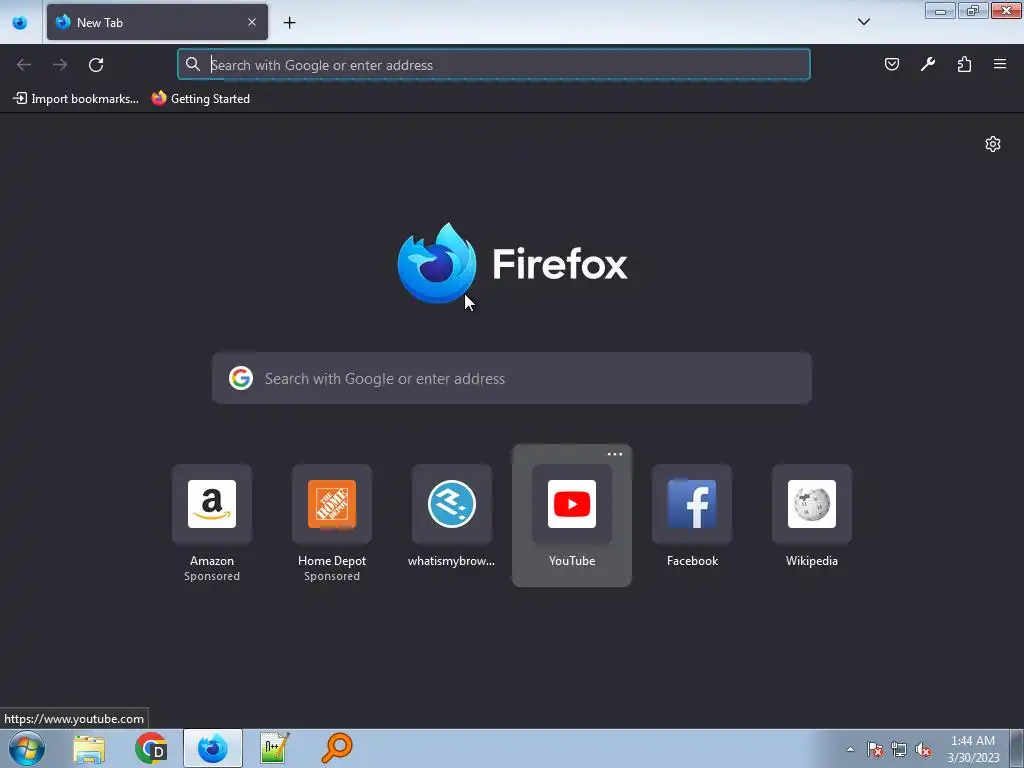This screenshot has height=768, width=1024.
Task: Launch Chrome from the taskbar
Action: click(x=151, y=748)
